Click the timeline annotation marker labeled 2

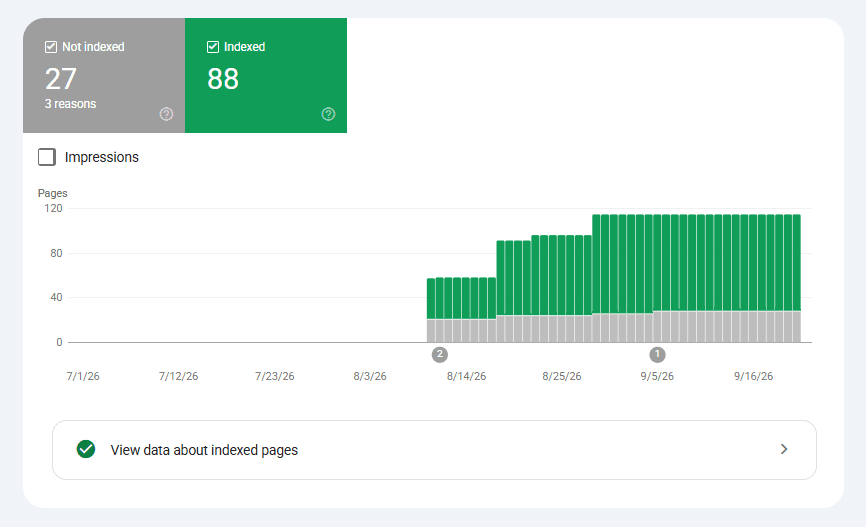(x=440, y=355)
